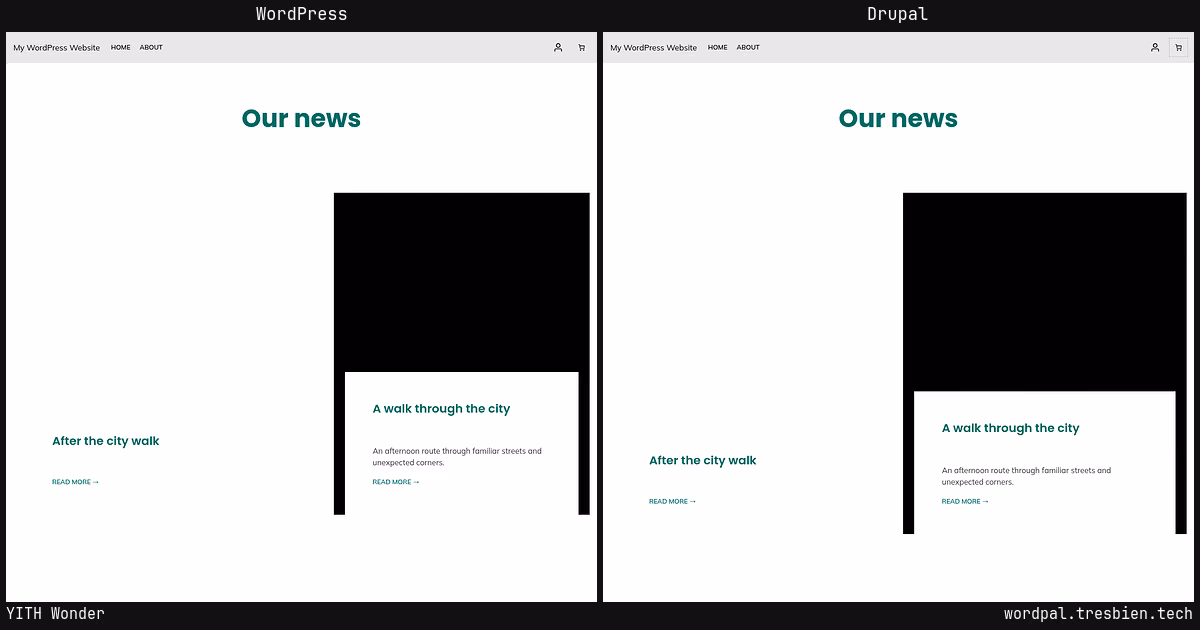Select ABOUT menu in WordPress pane
Image resolution: width=1200 pixels, height=630 pixels.
pyautogui.click(x=151, y=47)
